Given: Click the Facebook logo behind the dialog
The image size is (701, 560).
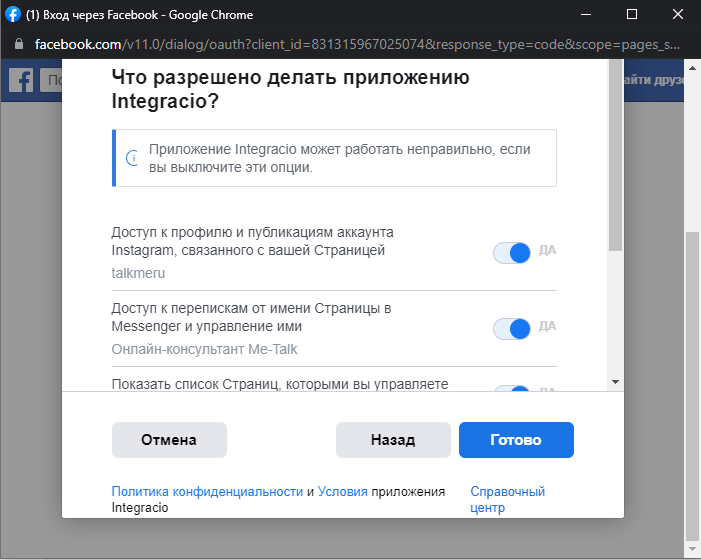Looking at the screenshot, I should pyautogui.click(x=21, y=80).
